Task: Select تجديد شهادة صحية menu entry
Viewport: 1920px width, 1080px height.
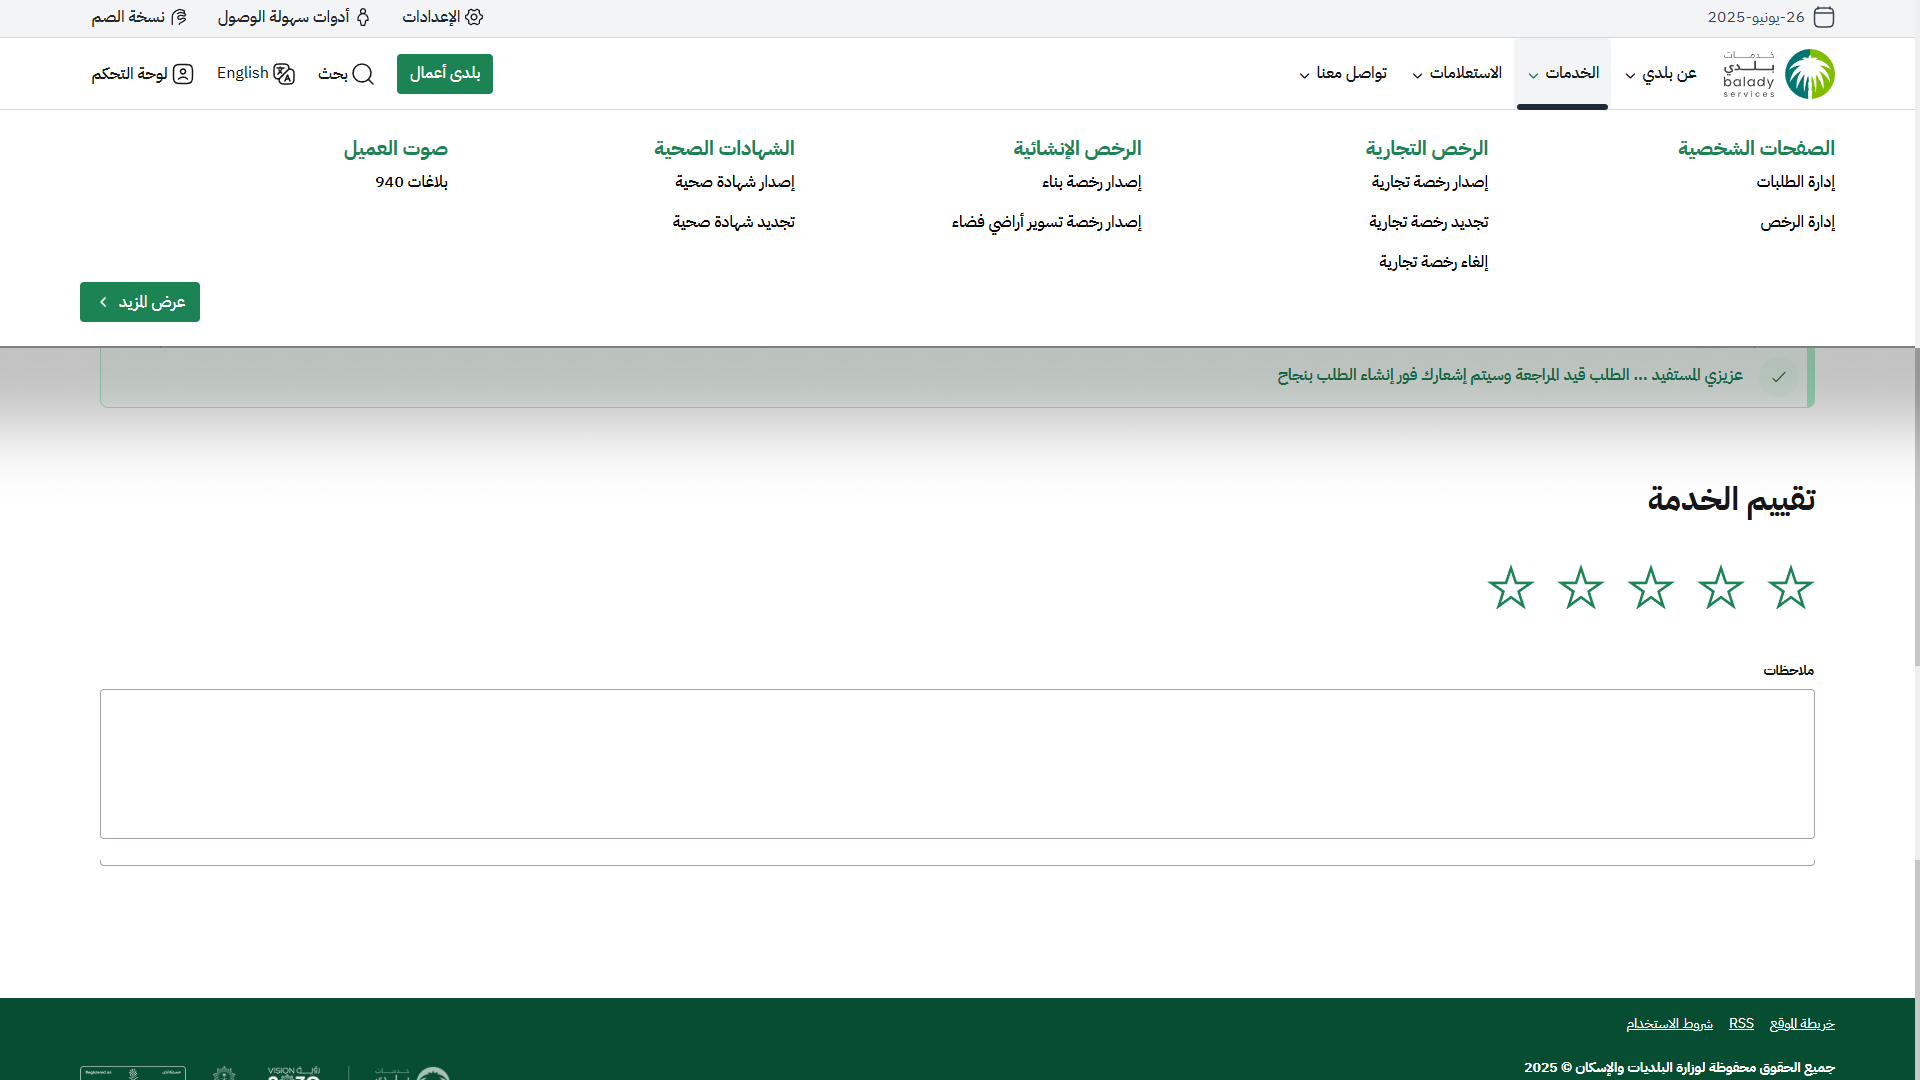Action: pyautogui.click(x=733, y=222)
